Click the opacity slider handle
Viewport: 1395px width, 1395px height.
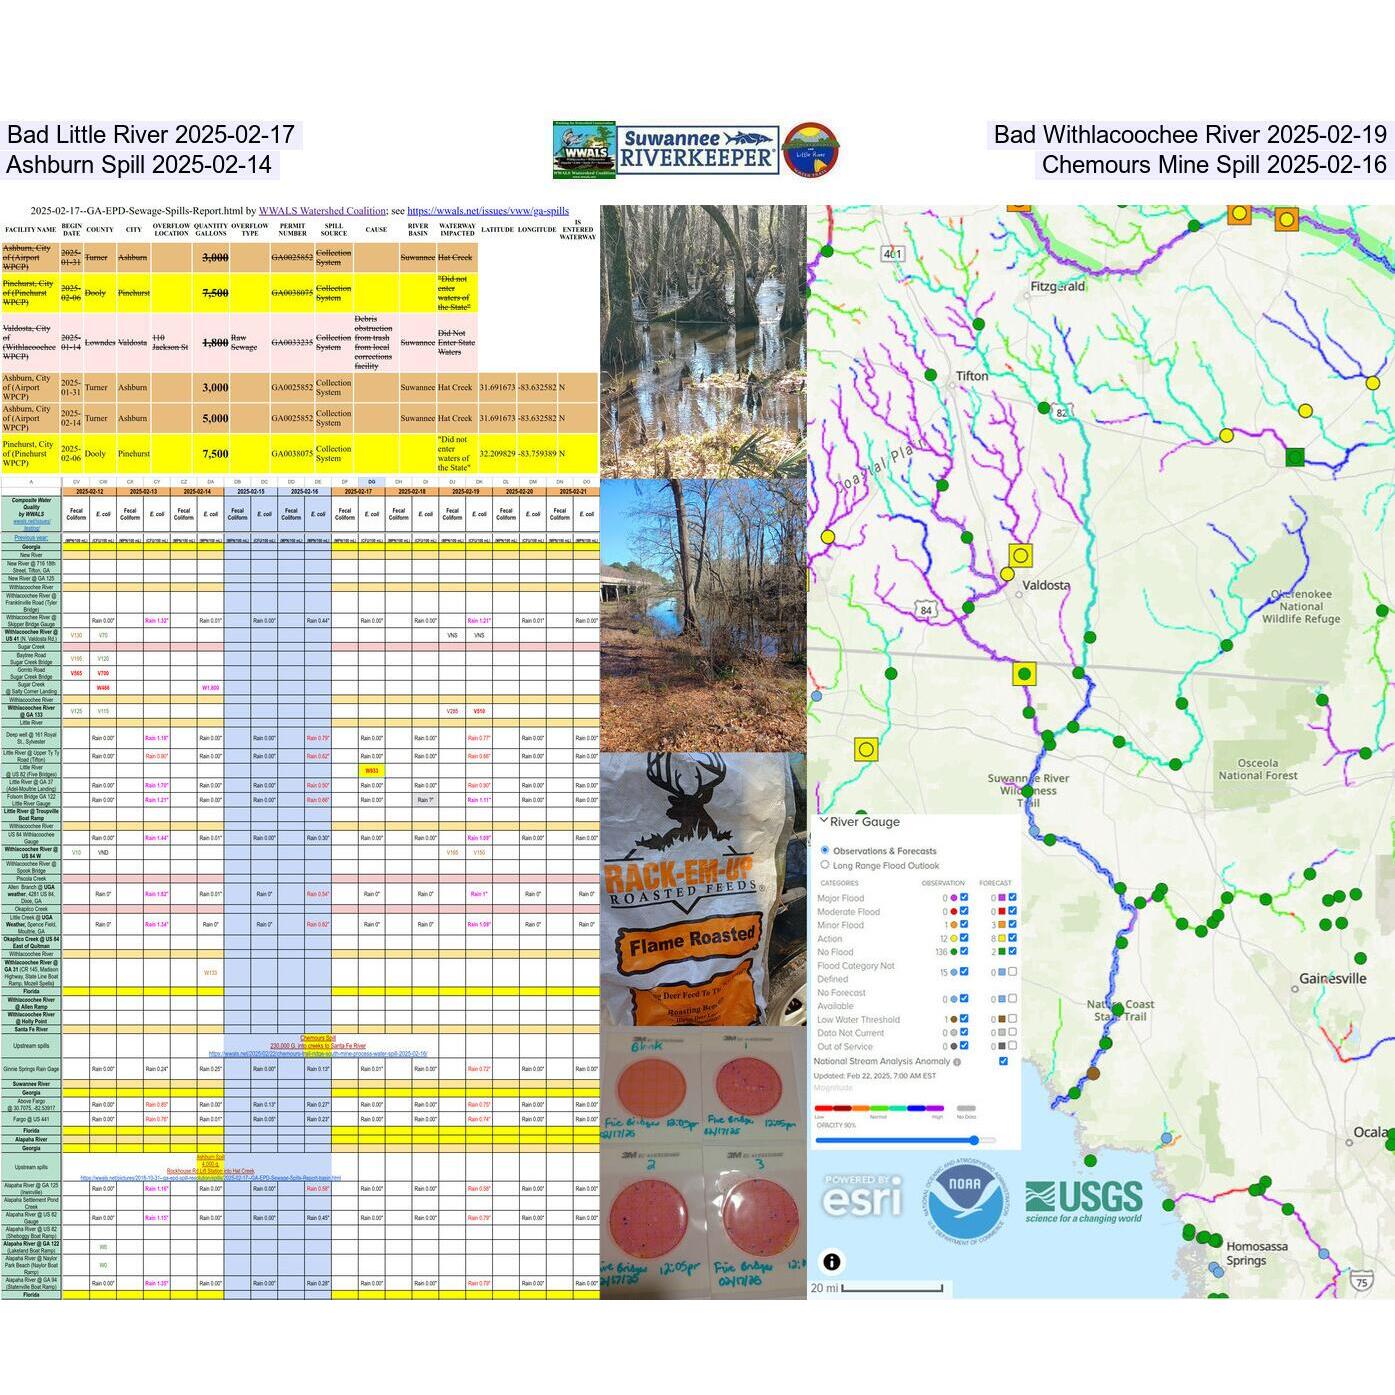[x=974, y=1140]
